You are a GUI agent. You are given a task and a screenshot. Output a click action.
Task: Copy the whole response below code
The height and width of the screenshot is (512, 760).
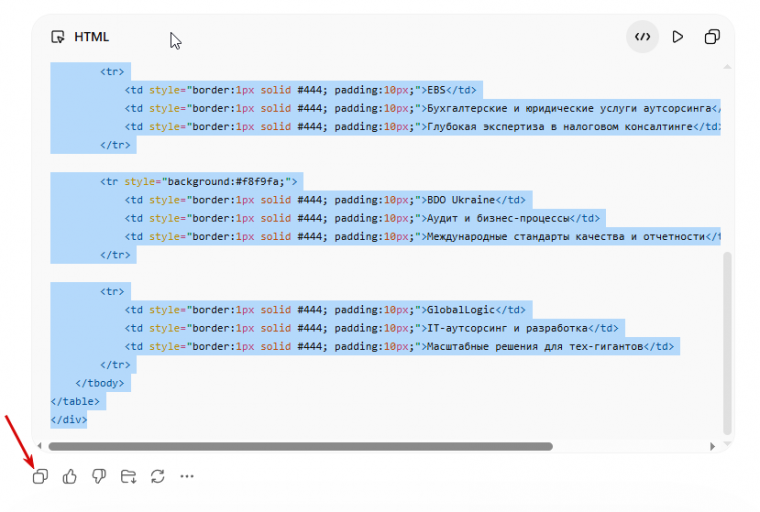40,476
